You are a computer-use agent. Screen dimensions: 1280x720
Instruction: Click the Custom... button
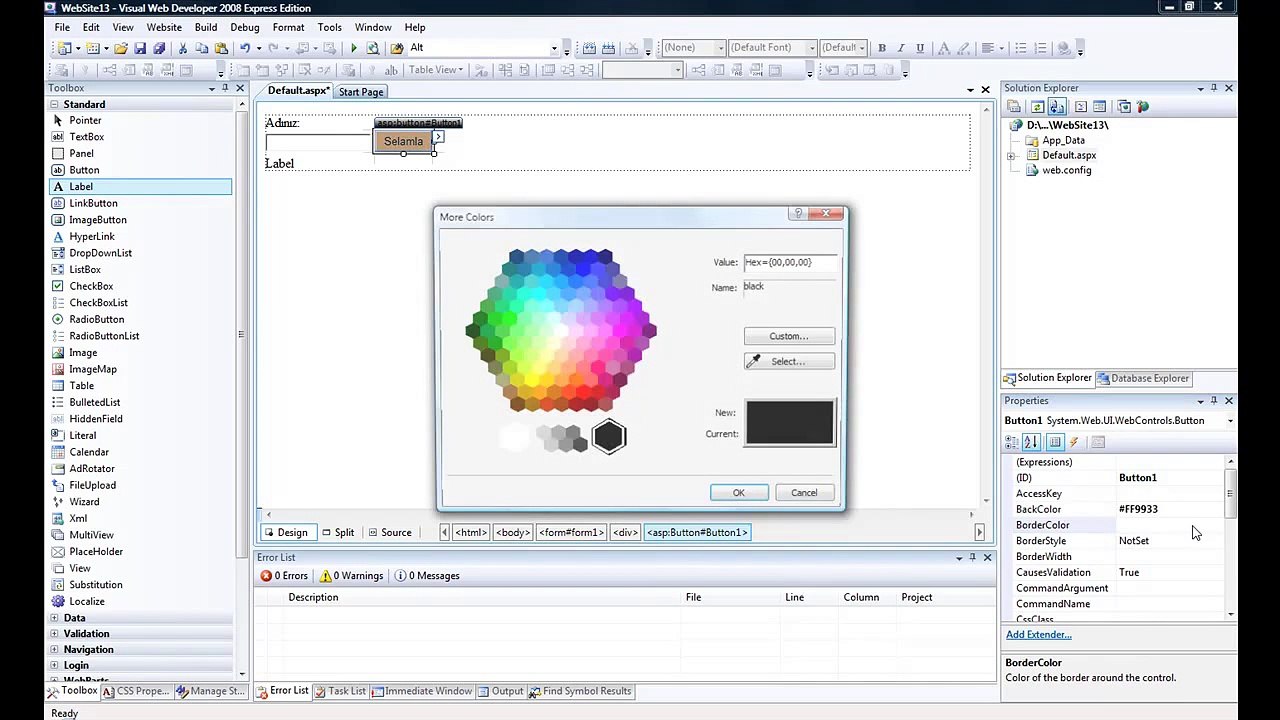click(789, 336)
